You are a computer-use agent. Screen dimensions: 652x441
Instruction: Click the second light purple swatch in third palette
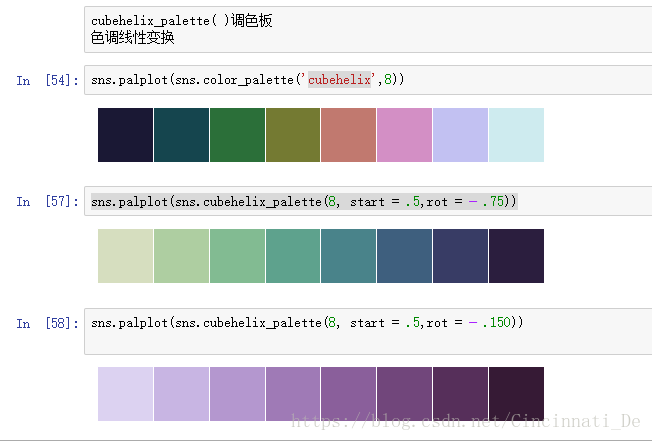point(181,394)
